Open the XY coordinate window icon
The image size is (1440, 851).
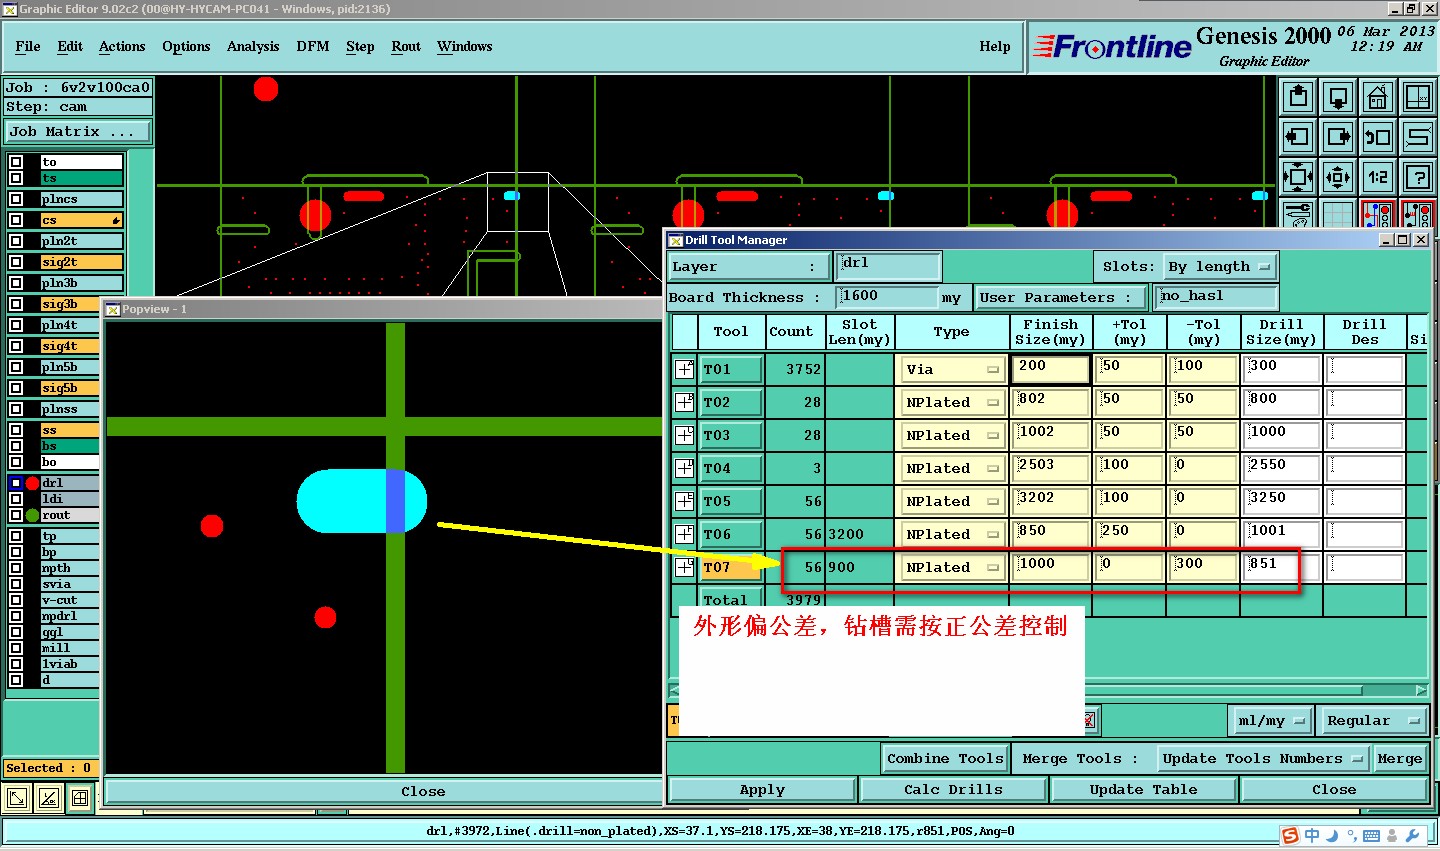point(1418,97)
